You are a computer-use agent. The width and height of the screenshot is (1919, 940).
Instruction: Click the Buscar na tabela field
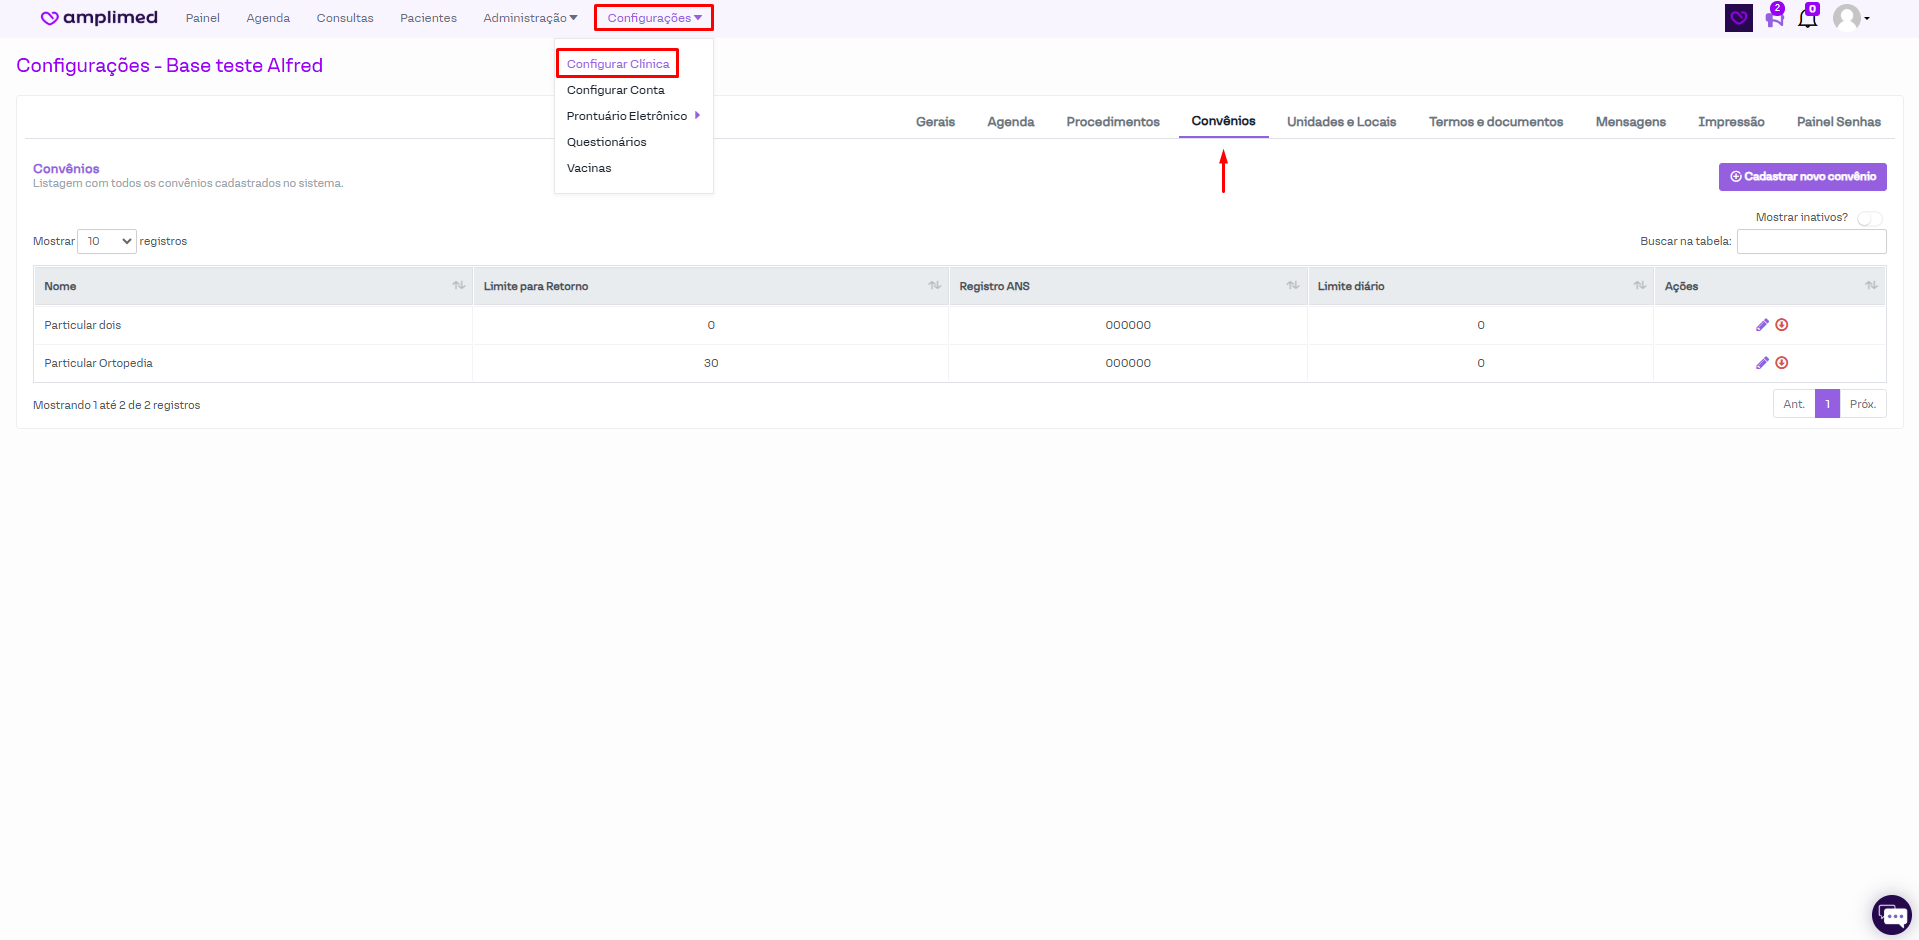pos(1811,241)
